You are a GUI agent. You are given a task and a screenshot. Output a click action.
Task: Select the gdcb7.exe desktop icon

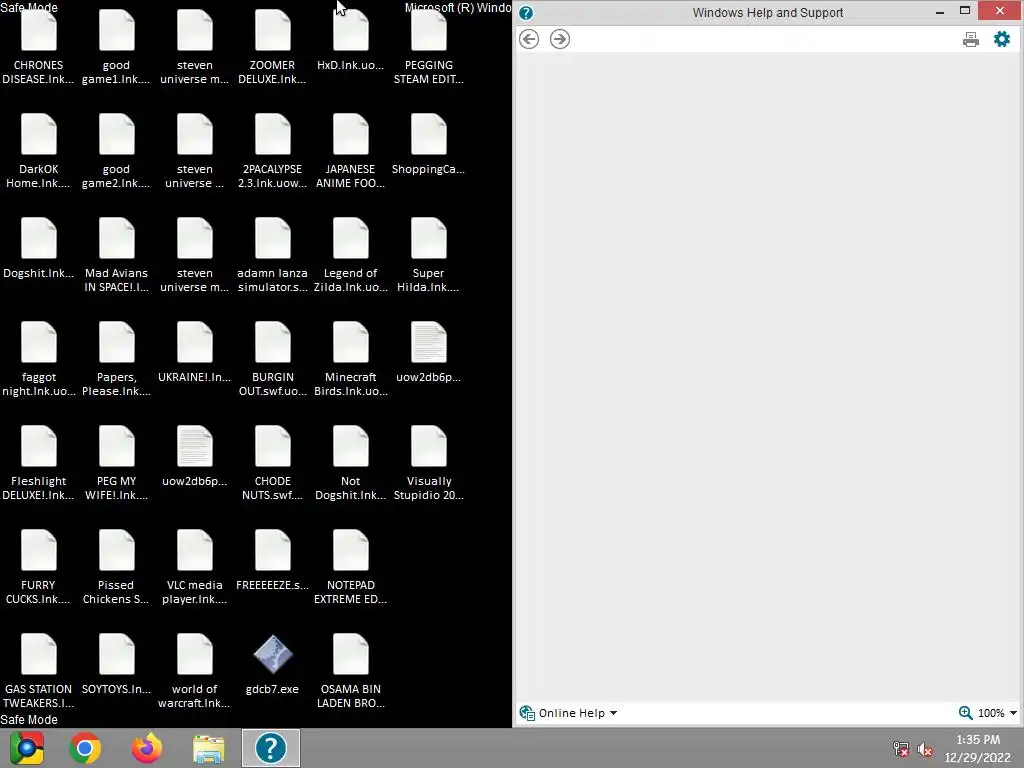272,664
